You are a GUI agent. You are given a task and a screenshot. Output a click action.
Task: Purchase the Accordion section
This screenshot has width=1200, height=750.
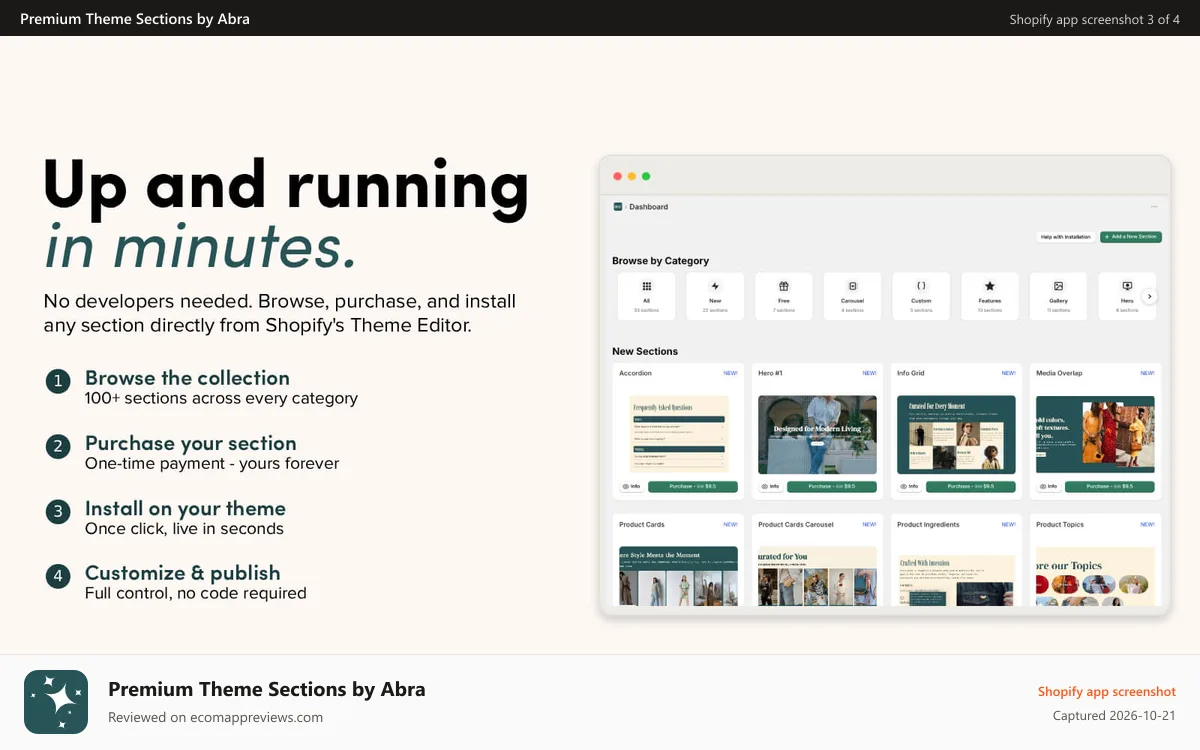click(693, 487)
